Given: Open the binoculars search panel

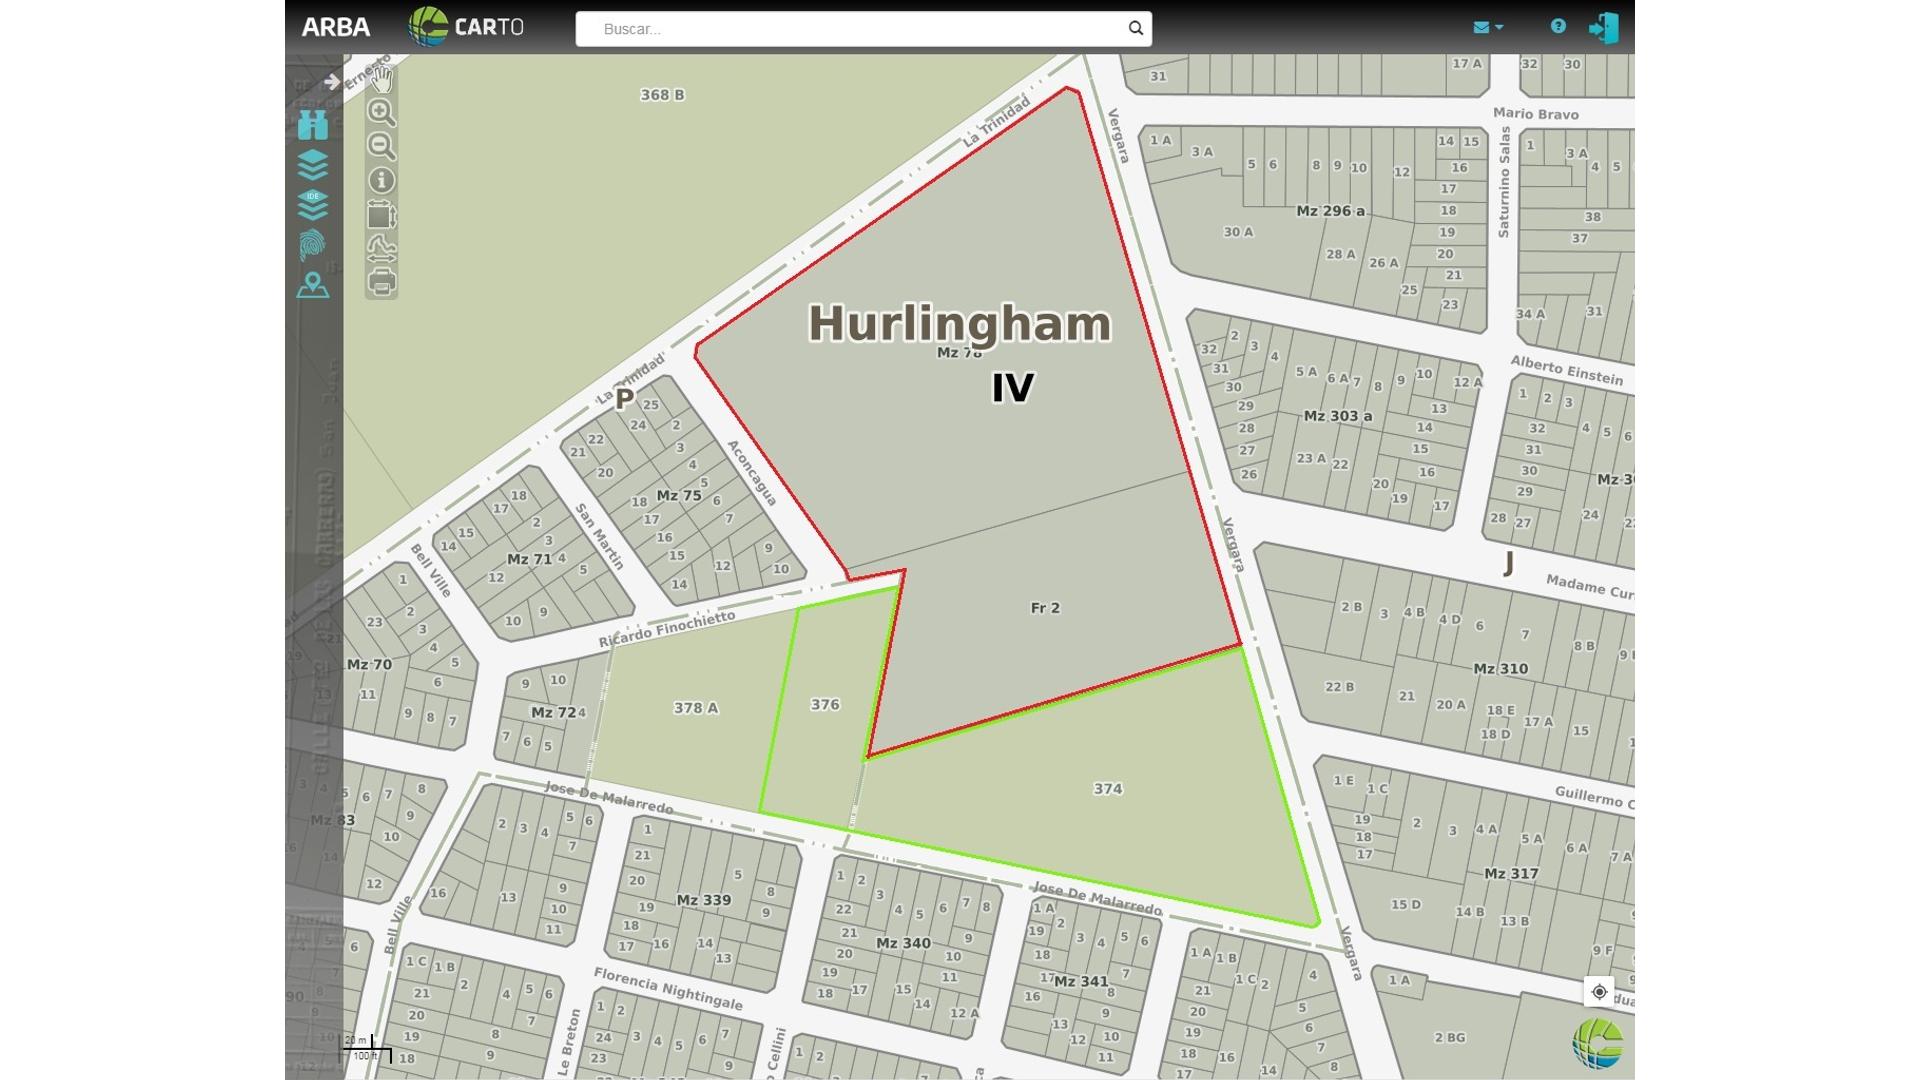Looking at the screenshot, I should coord(313,124).
